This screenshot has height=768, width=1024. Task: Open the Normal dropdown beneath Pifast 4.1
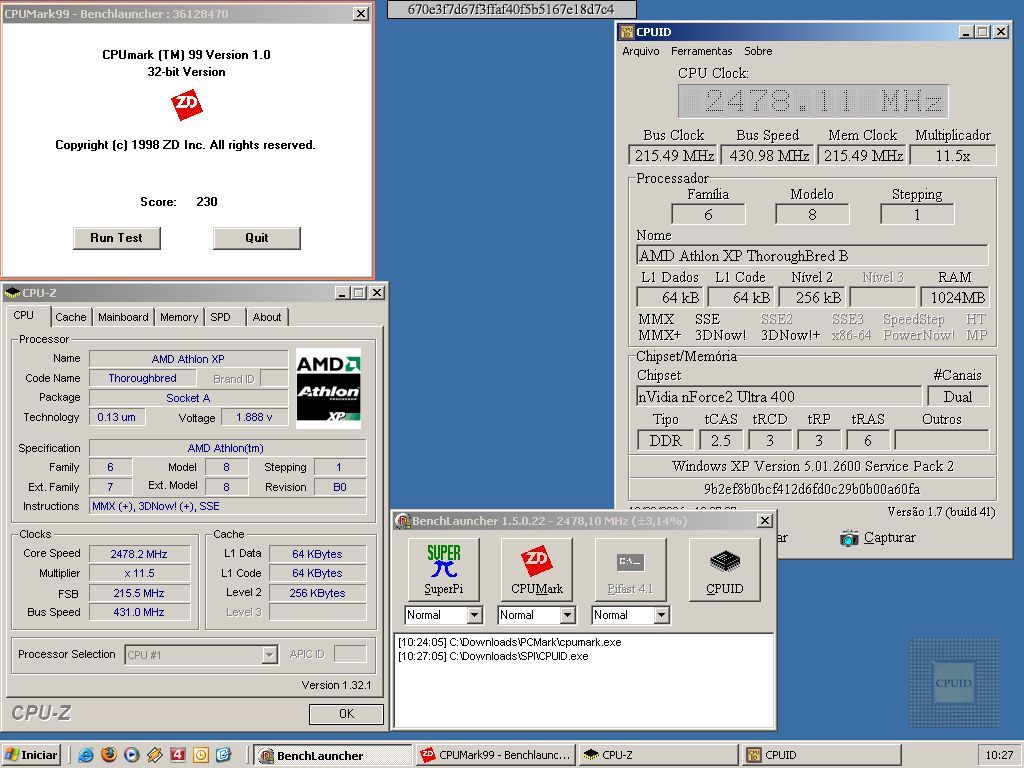point(662,615)
